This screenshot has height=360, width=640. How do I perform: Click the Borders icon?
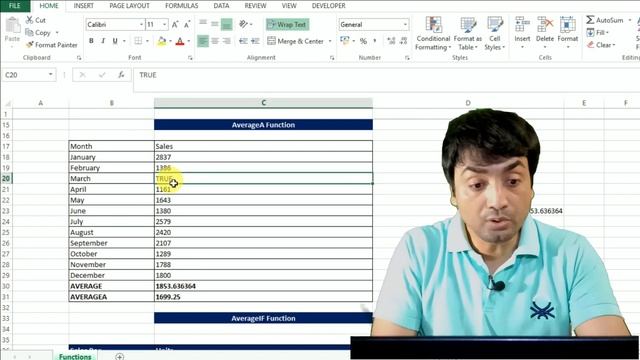pos(138,41)
